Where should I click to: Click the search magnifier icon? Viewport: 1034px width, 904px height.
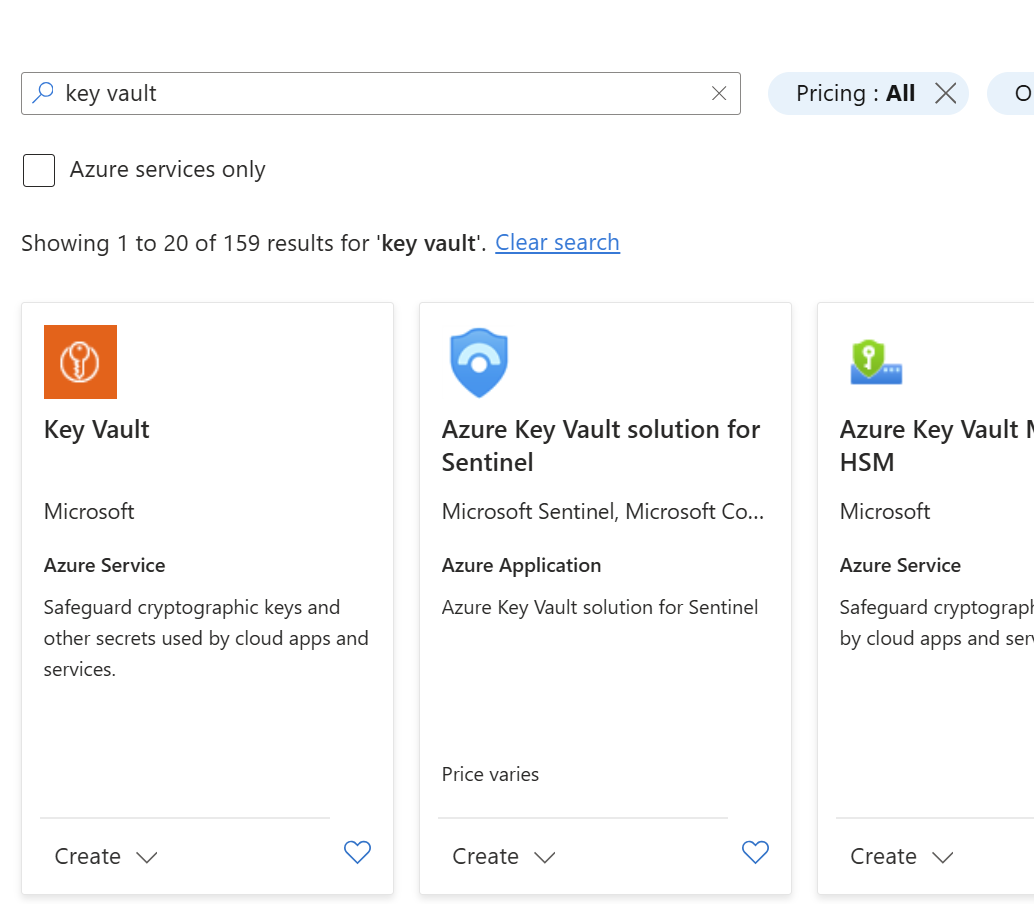point(44,93)
